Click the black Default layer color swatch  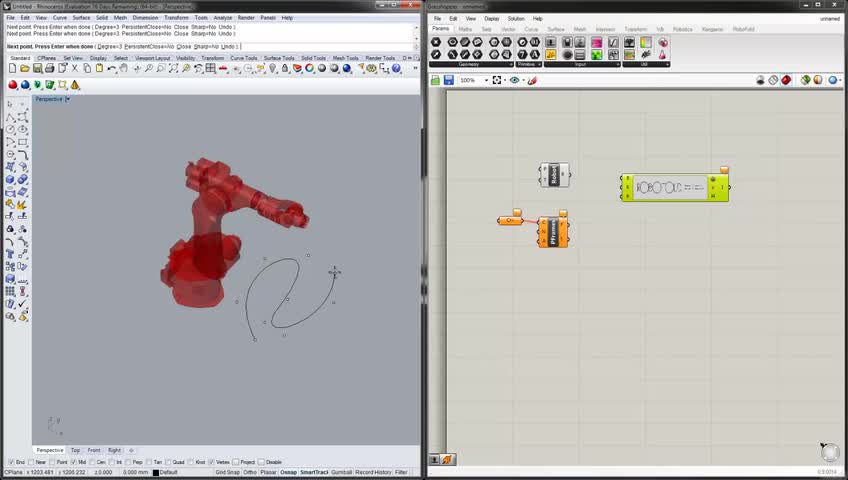tap(157, 472)
